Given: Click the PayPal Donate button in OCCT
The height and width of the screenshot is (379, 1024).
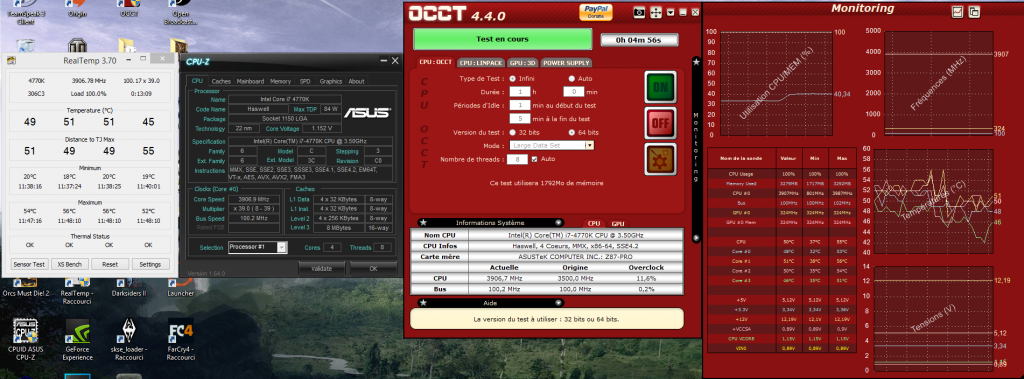Looking at the screenshot, I should pos(595,12).
